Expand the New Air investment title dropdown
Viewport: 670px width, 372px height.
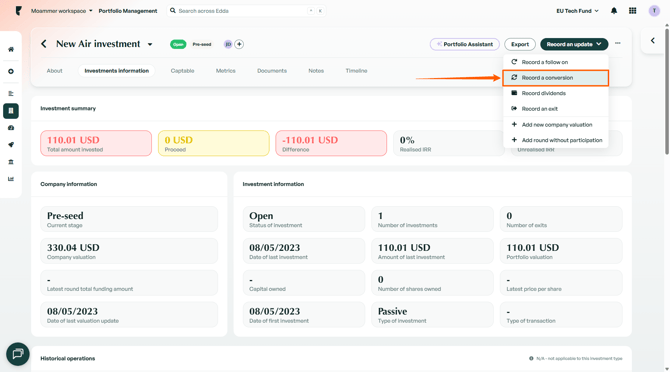[x=150, y=44]
